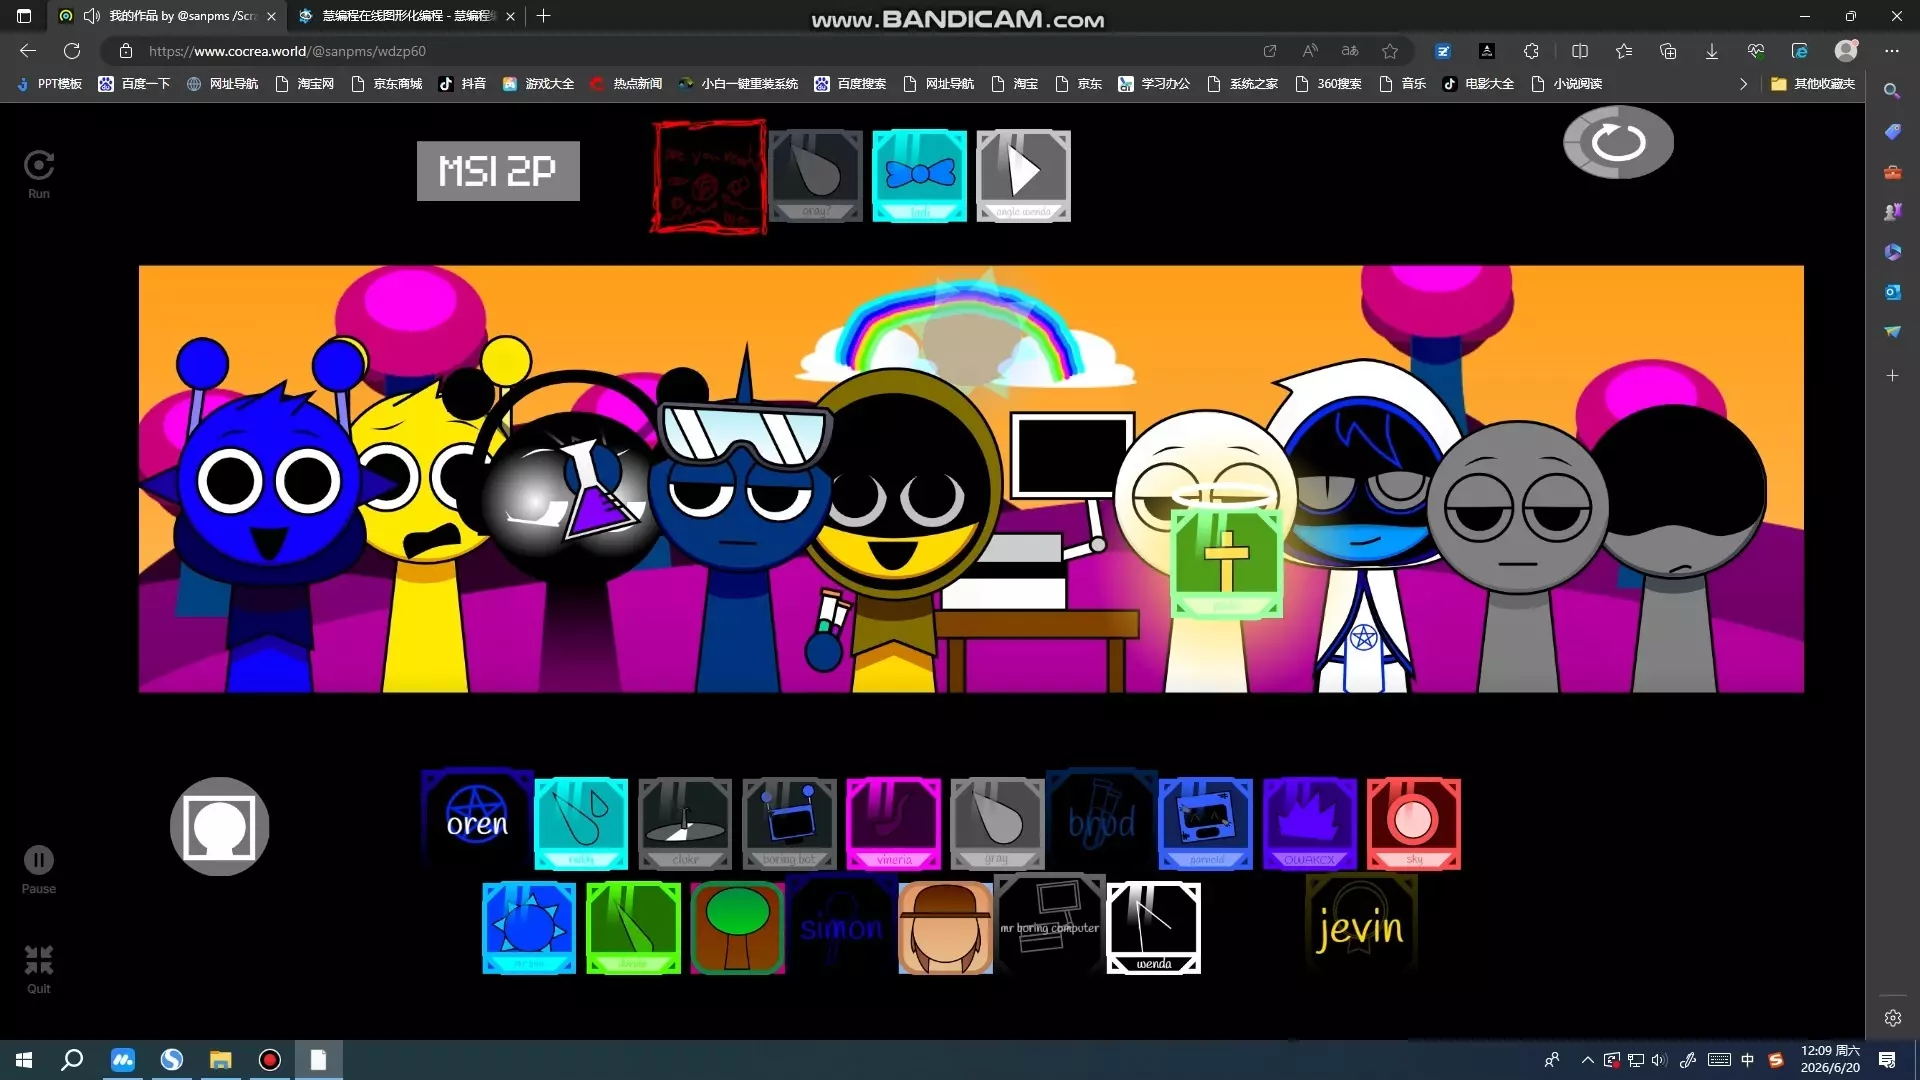Select the dark gray 'gray?' tile at top
This screenshot has height=1080, width=1920.
[x=815, y=175]
